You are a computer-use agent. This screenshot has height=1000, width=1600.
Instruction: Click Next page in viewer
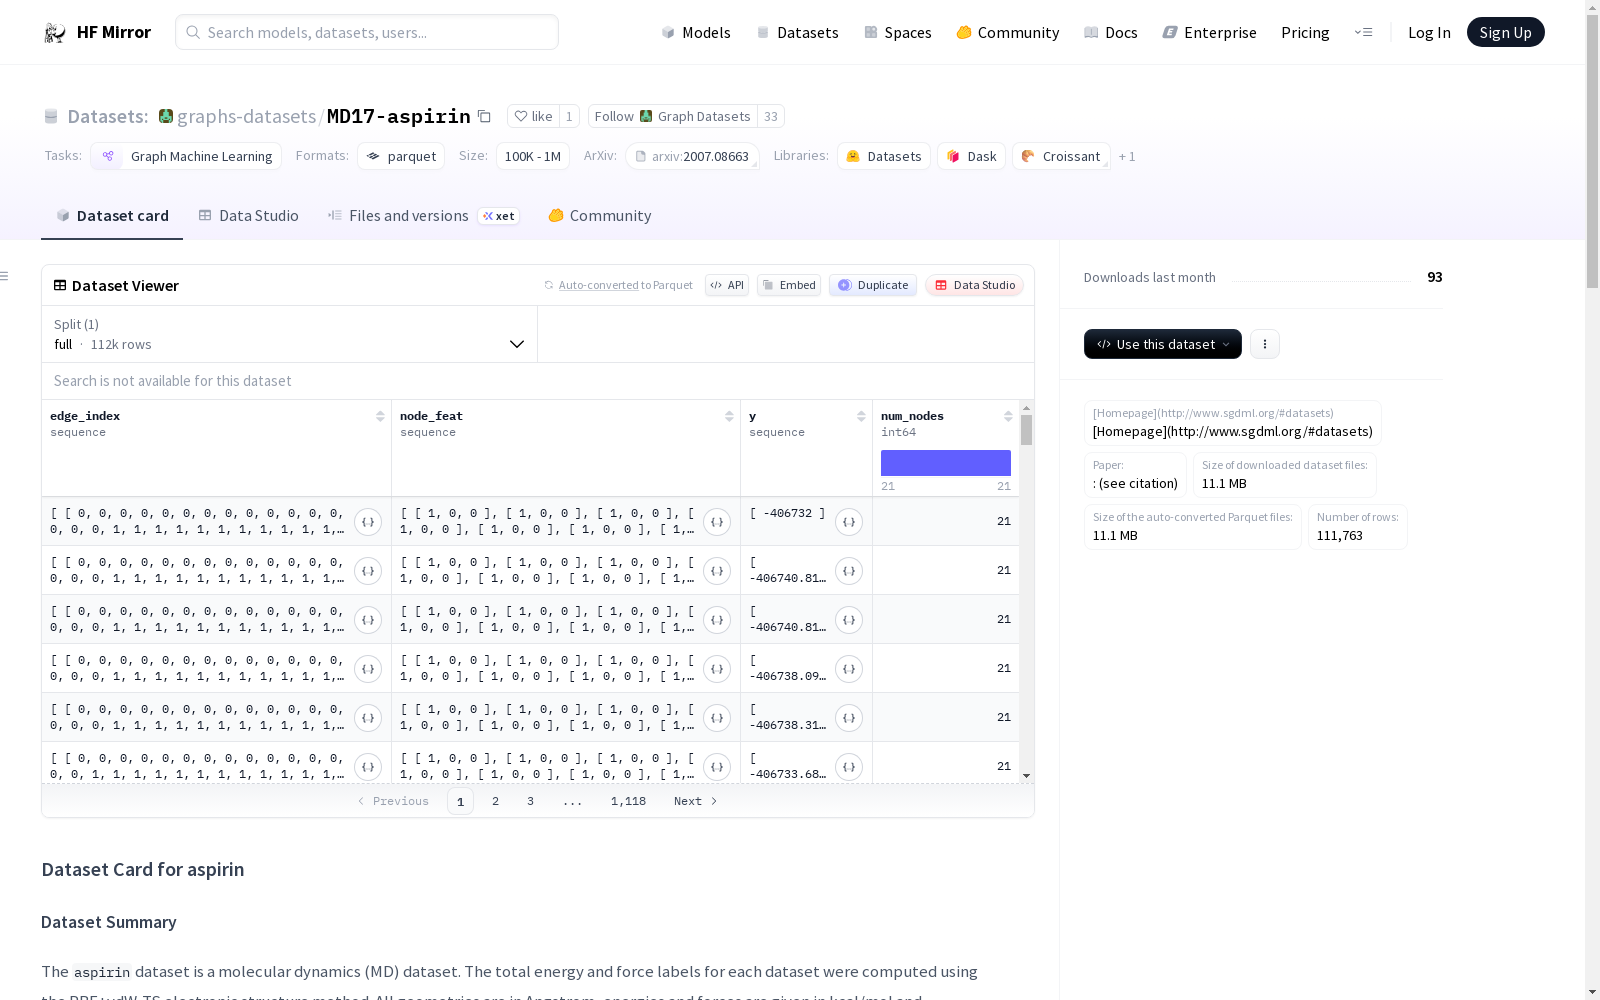695,801
